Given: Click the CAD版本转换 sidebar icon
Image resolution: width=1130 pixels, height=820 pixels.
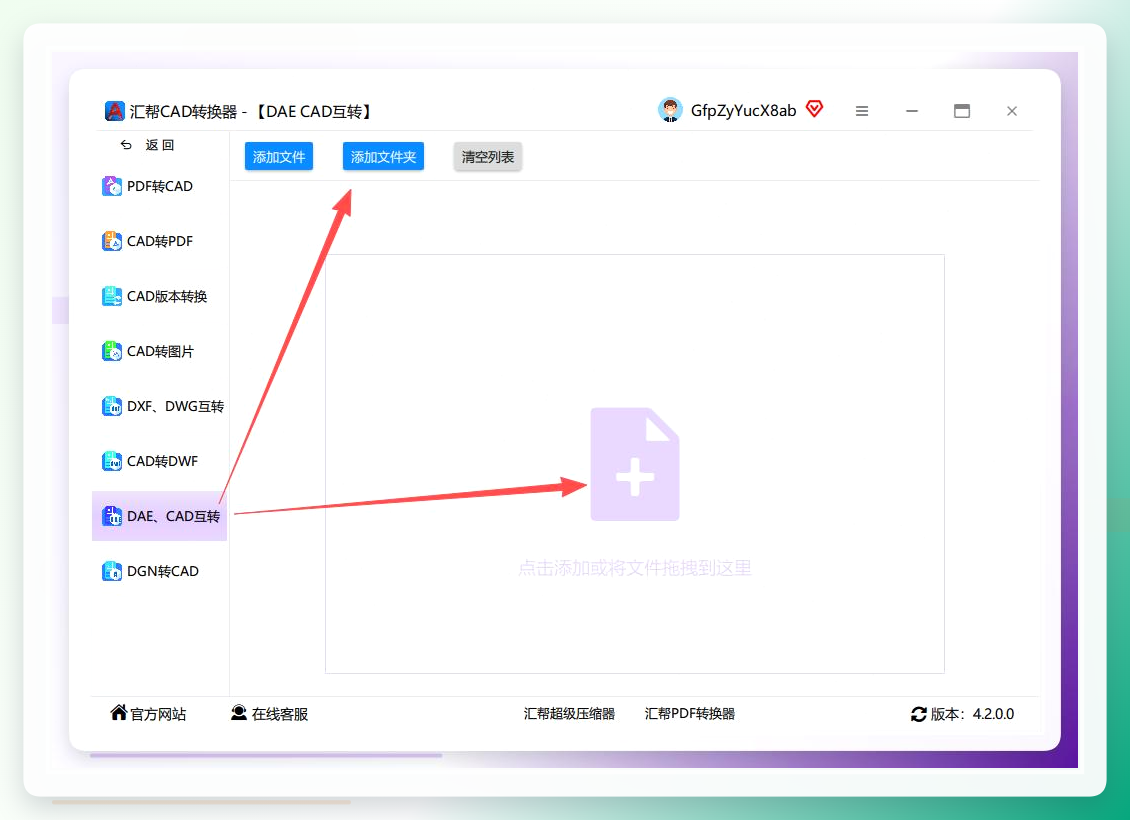Looking at the screenshot, I should coord(112,296).
